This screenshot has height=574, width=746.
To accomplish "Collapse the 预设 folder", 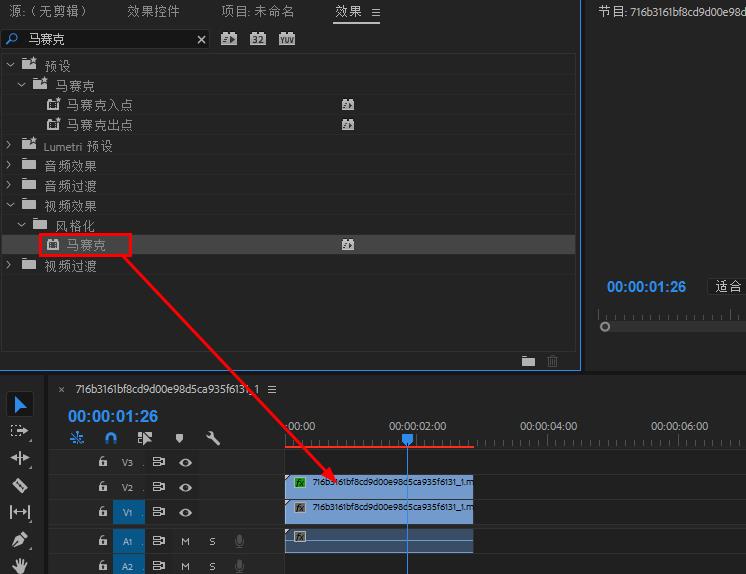I will coord(10,65).
